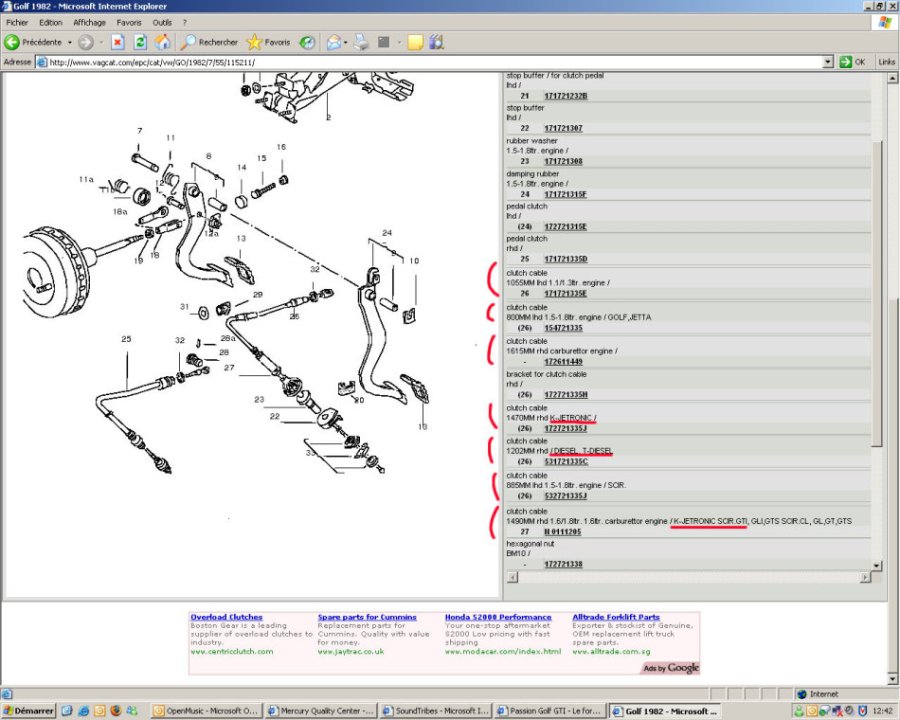Click the yellow note toolbar icon
This screenshot has height=720, width=900.
(x=415, y=42)
